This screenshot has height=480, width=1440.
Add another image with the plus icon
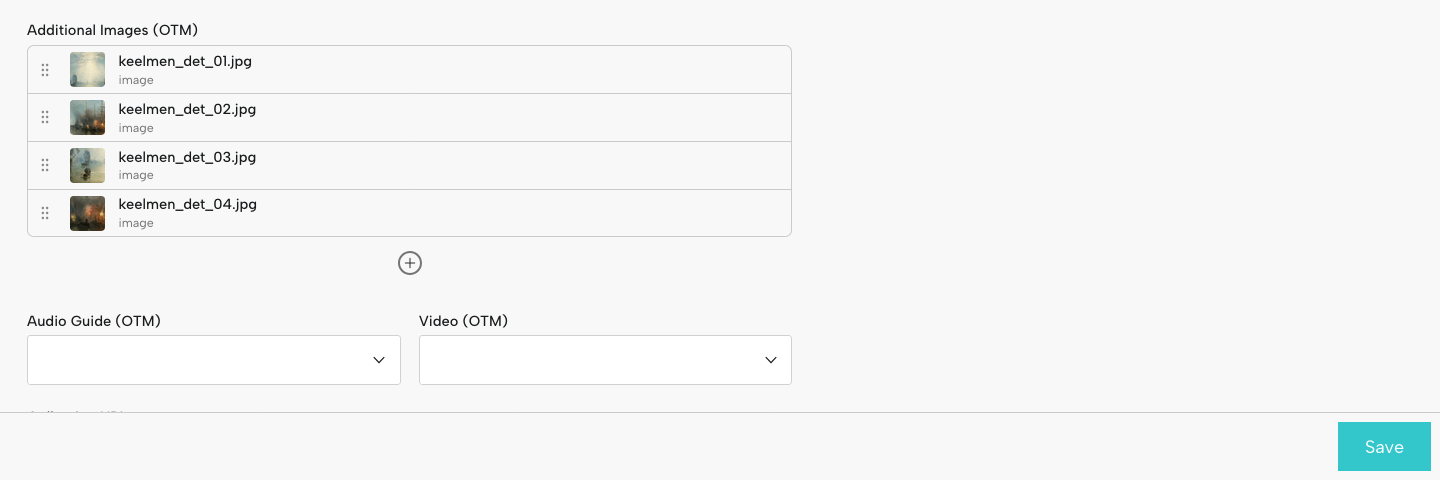point(410,263)
